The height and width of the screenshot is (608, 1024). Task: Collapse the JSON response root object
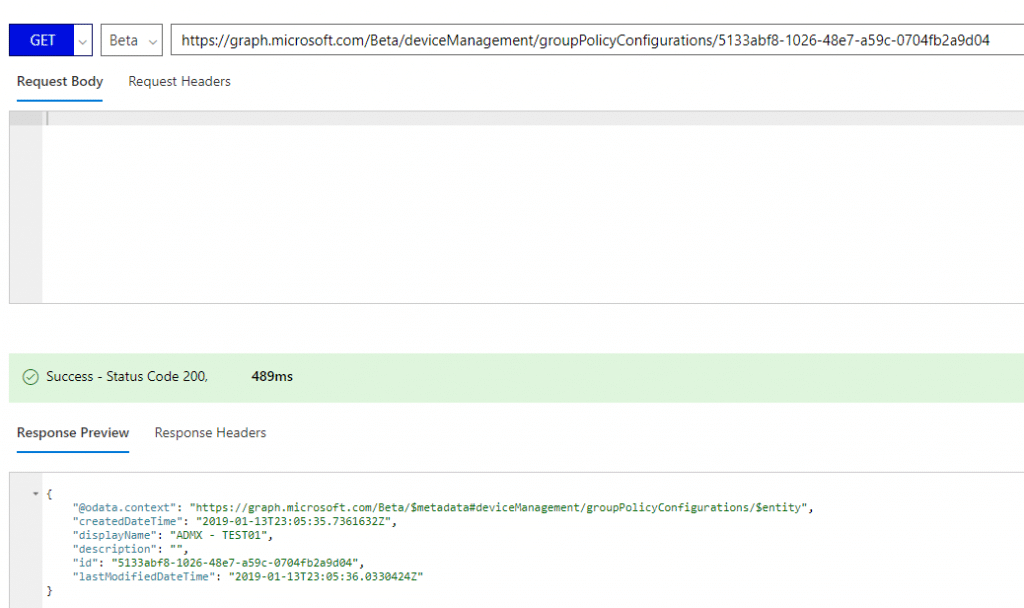tap(35, 494)
